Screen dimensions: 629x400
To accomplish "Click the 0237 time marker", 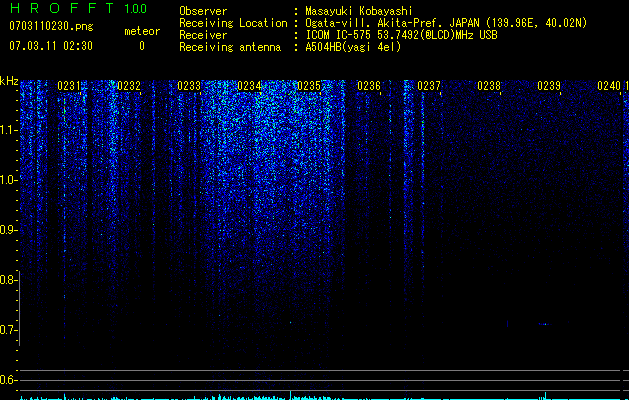I will (429, 86).
